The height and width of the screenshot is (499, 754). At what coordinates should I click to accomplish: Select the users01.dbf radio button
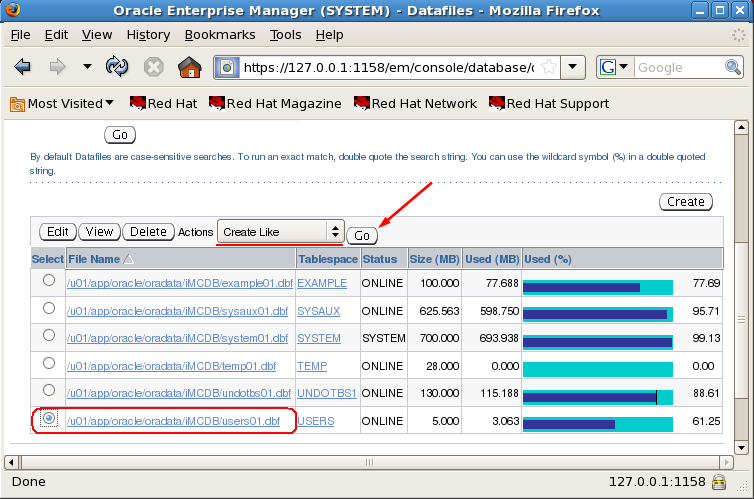(x=49, y=418)
